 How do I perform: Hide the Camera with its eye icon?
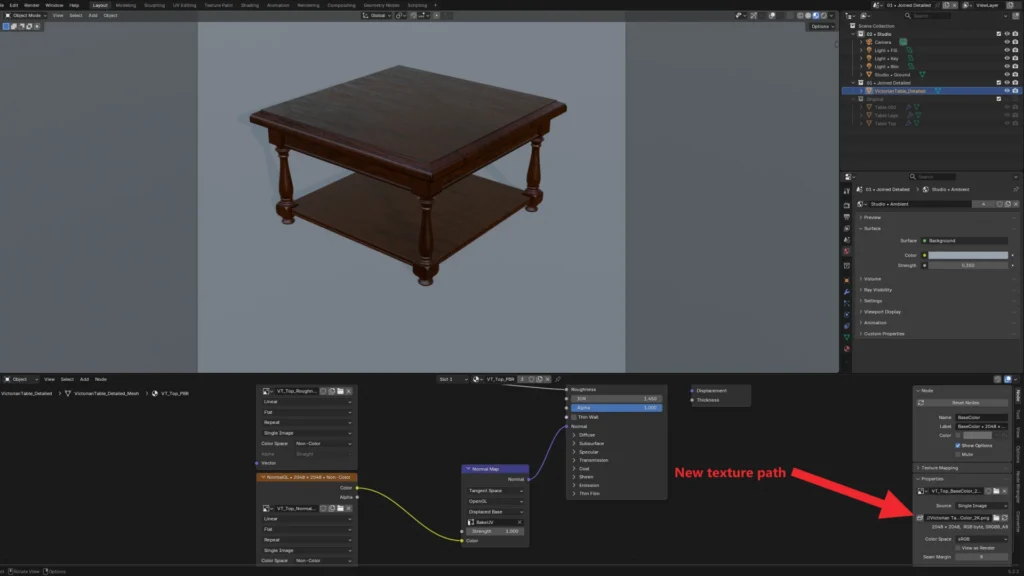click(x=1006, y=42)
